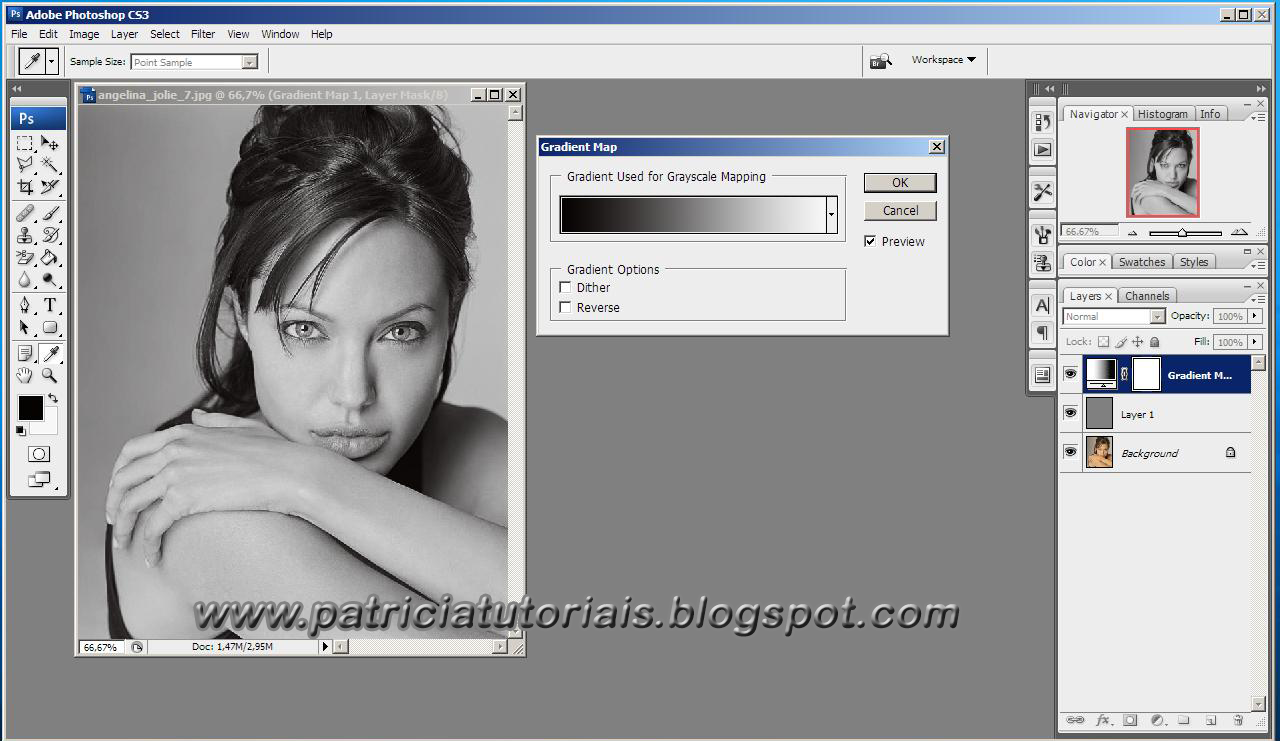Open the Layer menu

(x=125, y=34)
